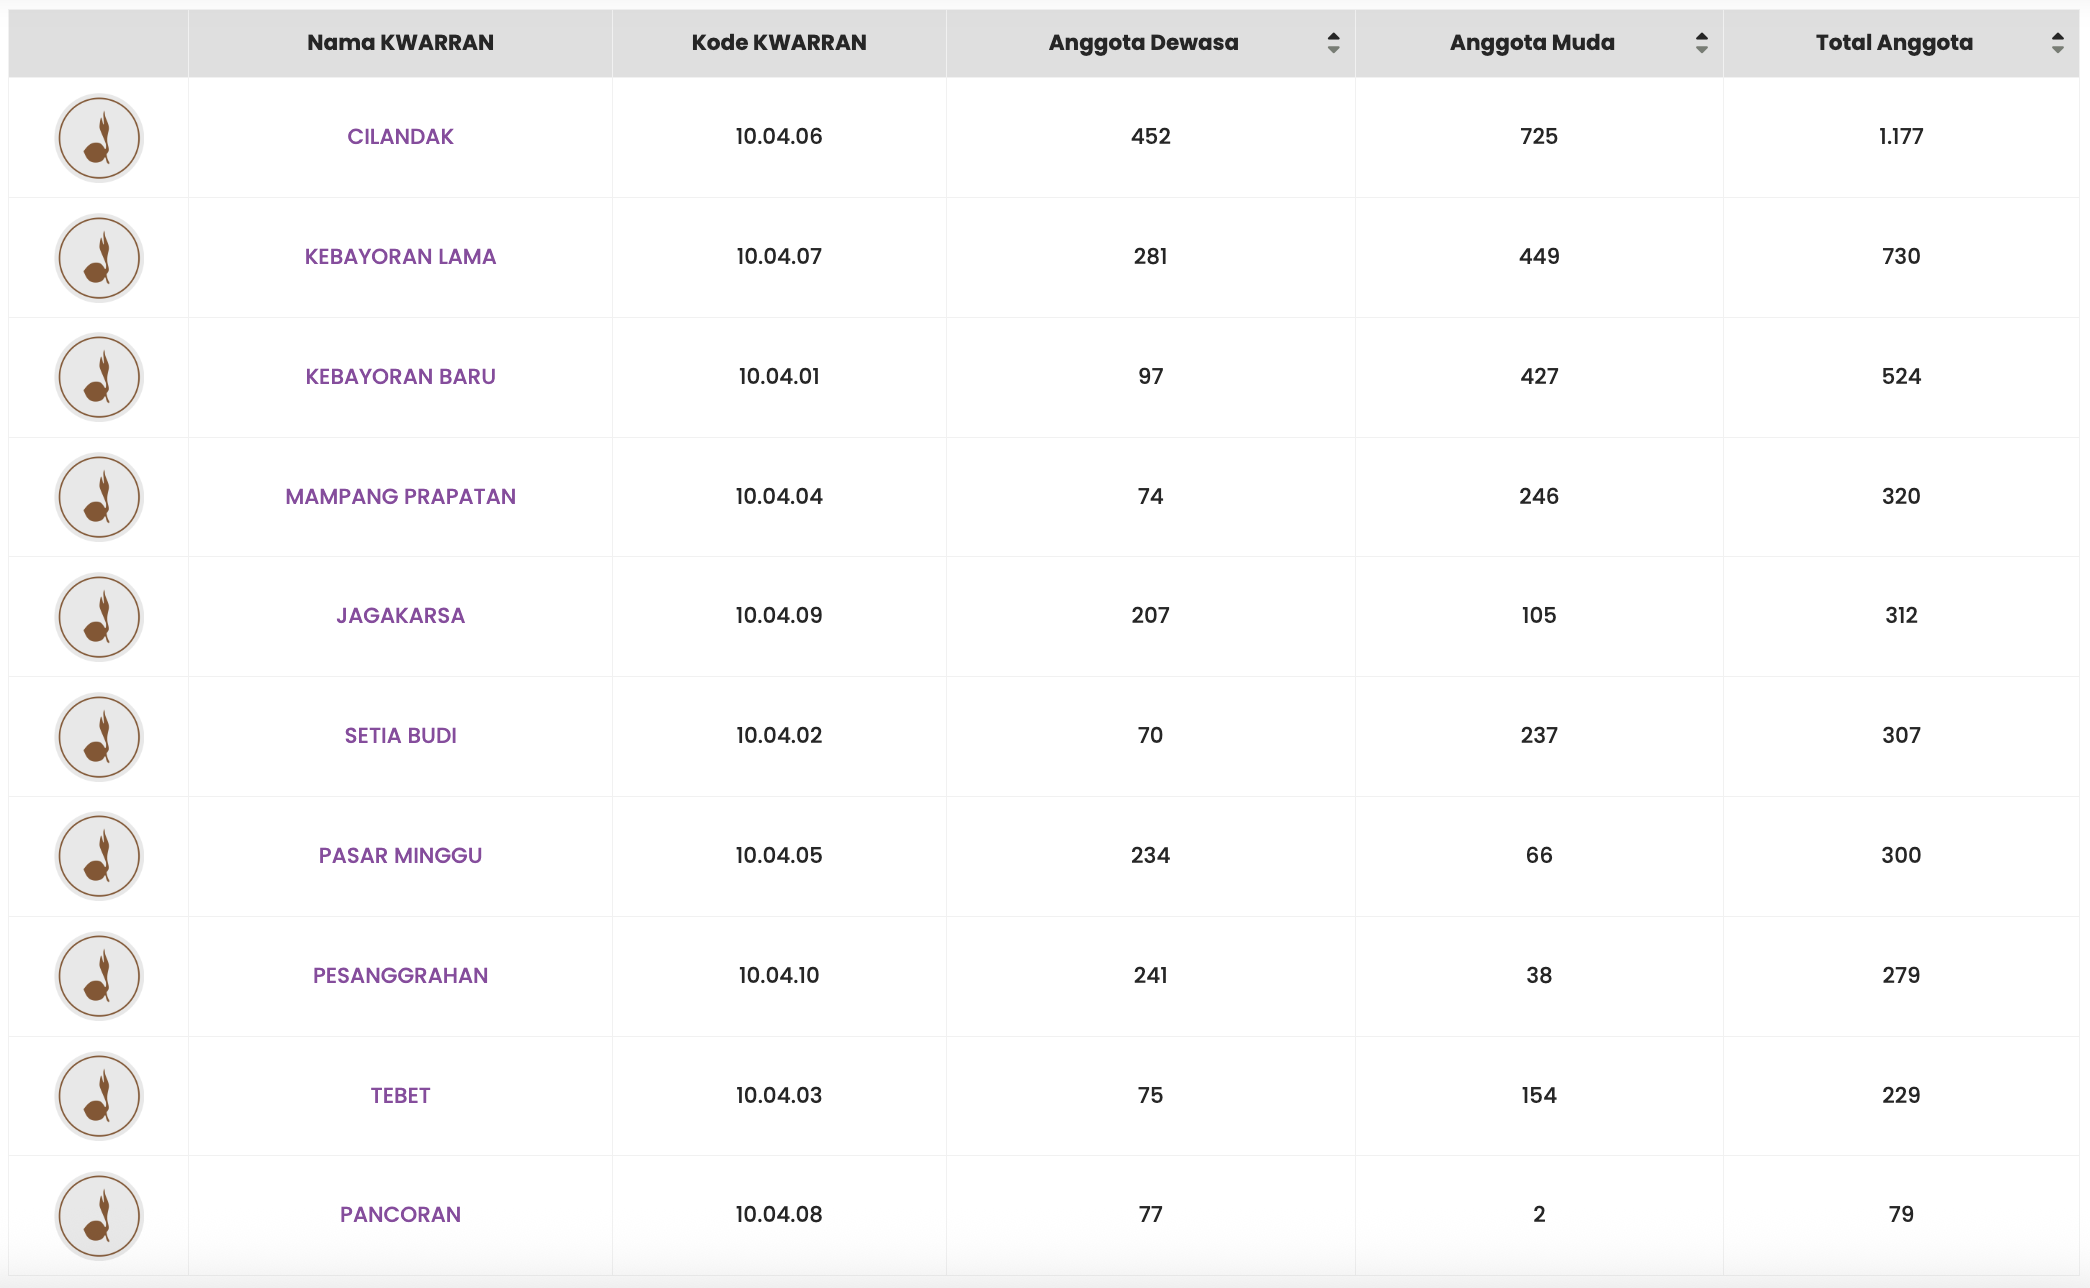Open the CILANDAK kwarran link
The image size is (2090, 1288).
(400, 137)
